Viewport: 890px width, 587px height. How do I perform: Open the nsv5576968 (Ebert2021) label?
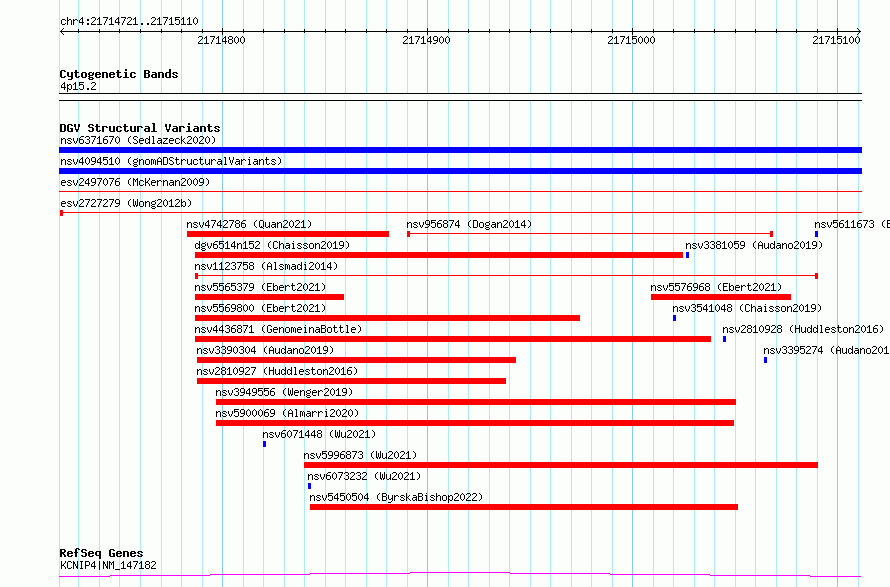tap(716, 287)
